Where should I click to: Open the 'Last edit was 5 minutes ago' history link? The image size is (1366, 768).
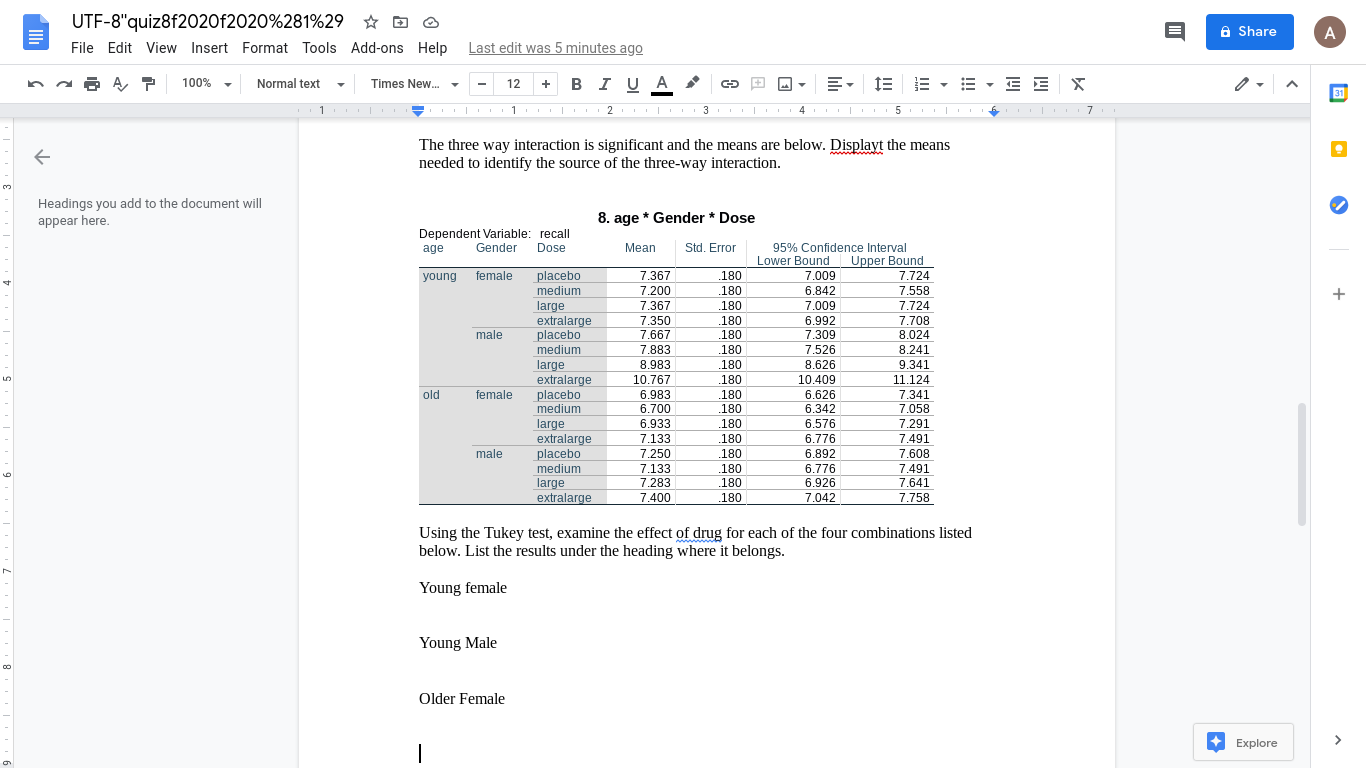click(556, 47)
